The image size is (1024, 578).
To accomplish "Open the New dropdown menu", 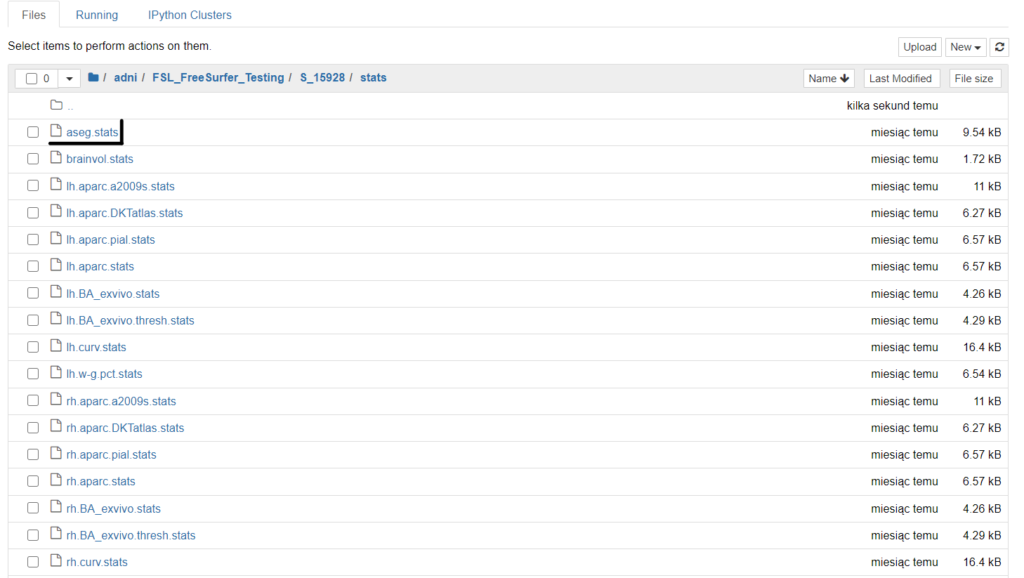I will 965,47.
